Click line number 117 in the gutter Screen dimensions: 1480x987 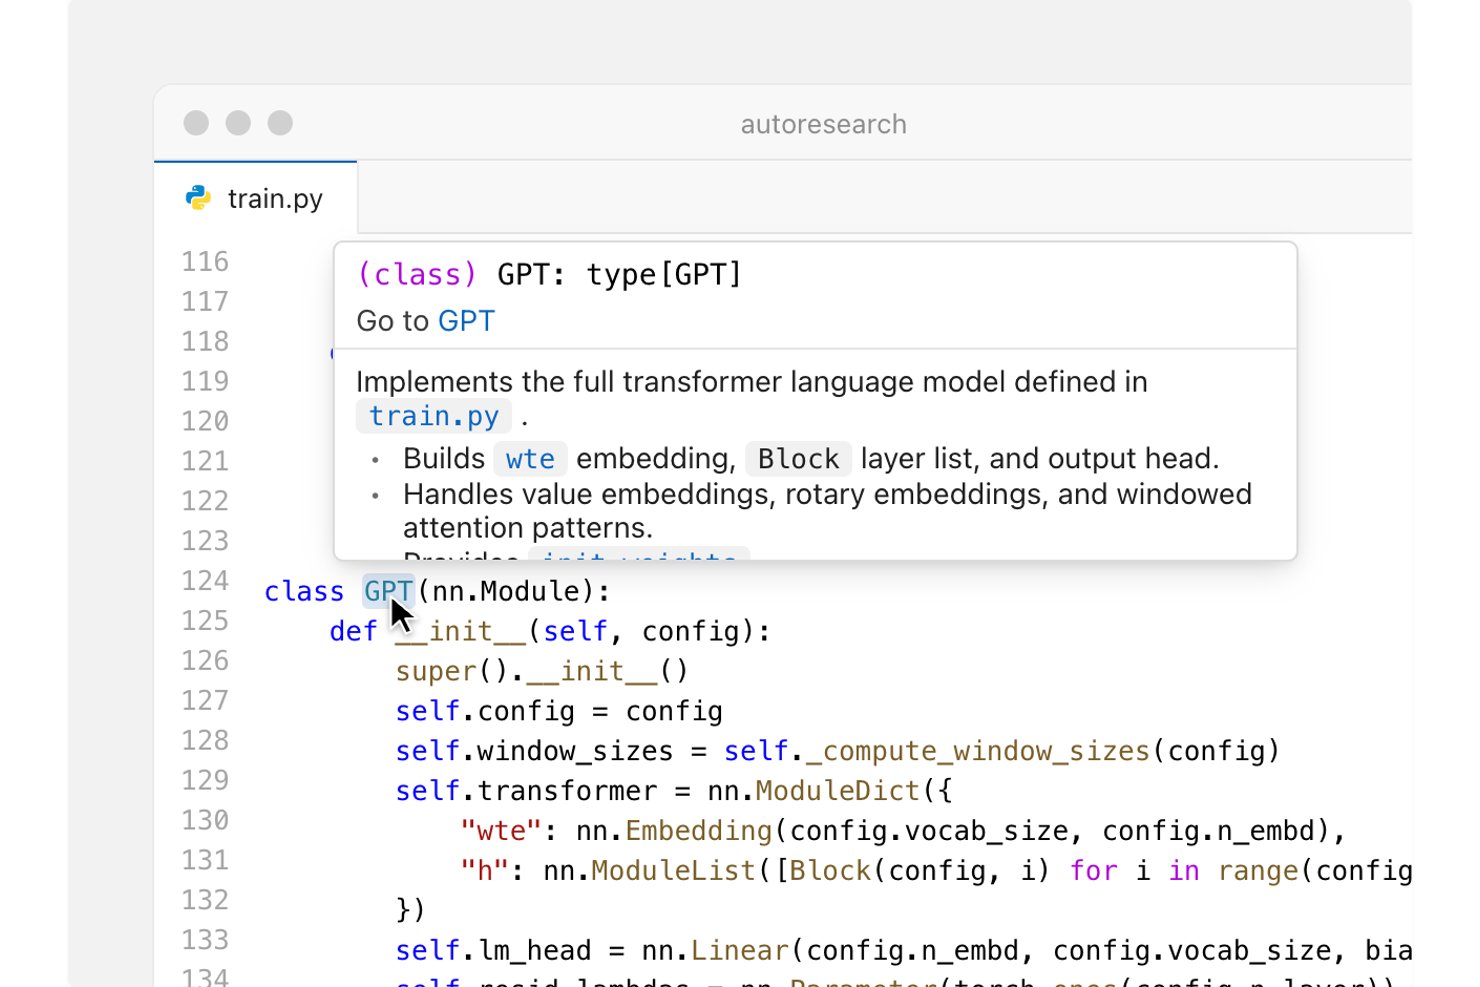tap(205, 302)
